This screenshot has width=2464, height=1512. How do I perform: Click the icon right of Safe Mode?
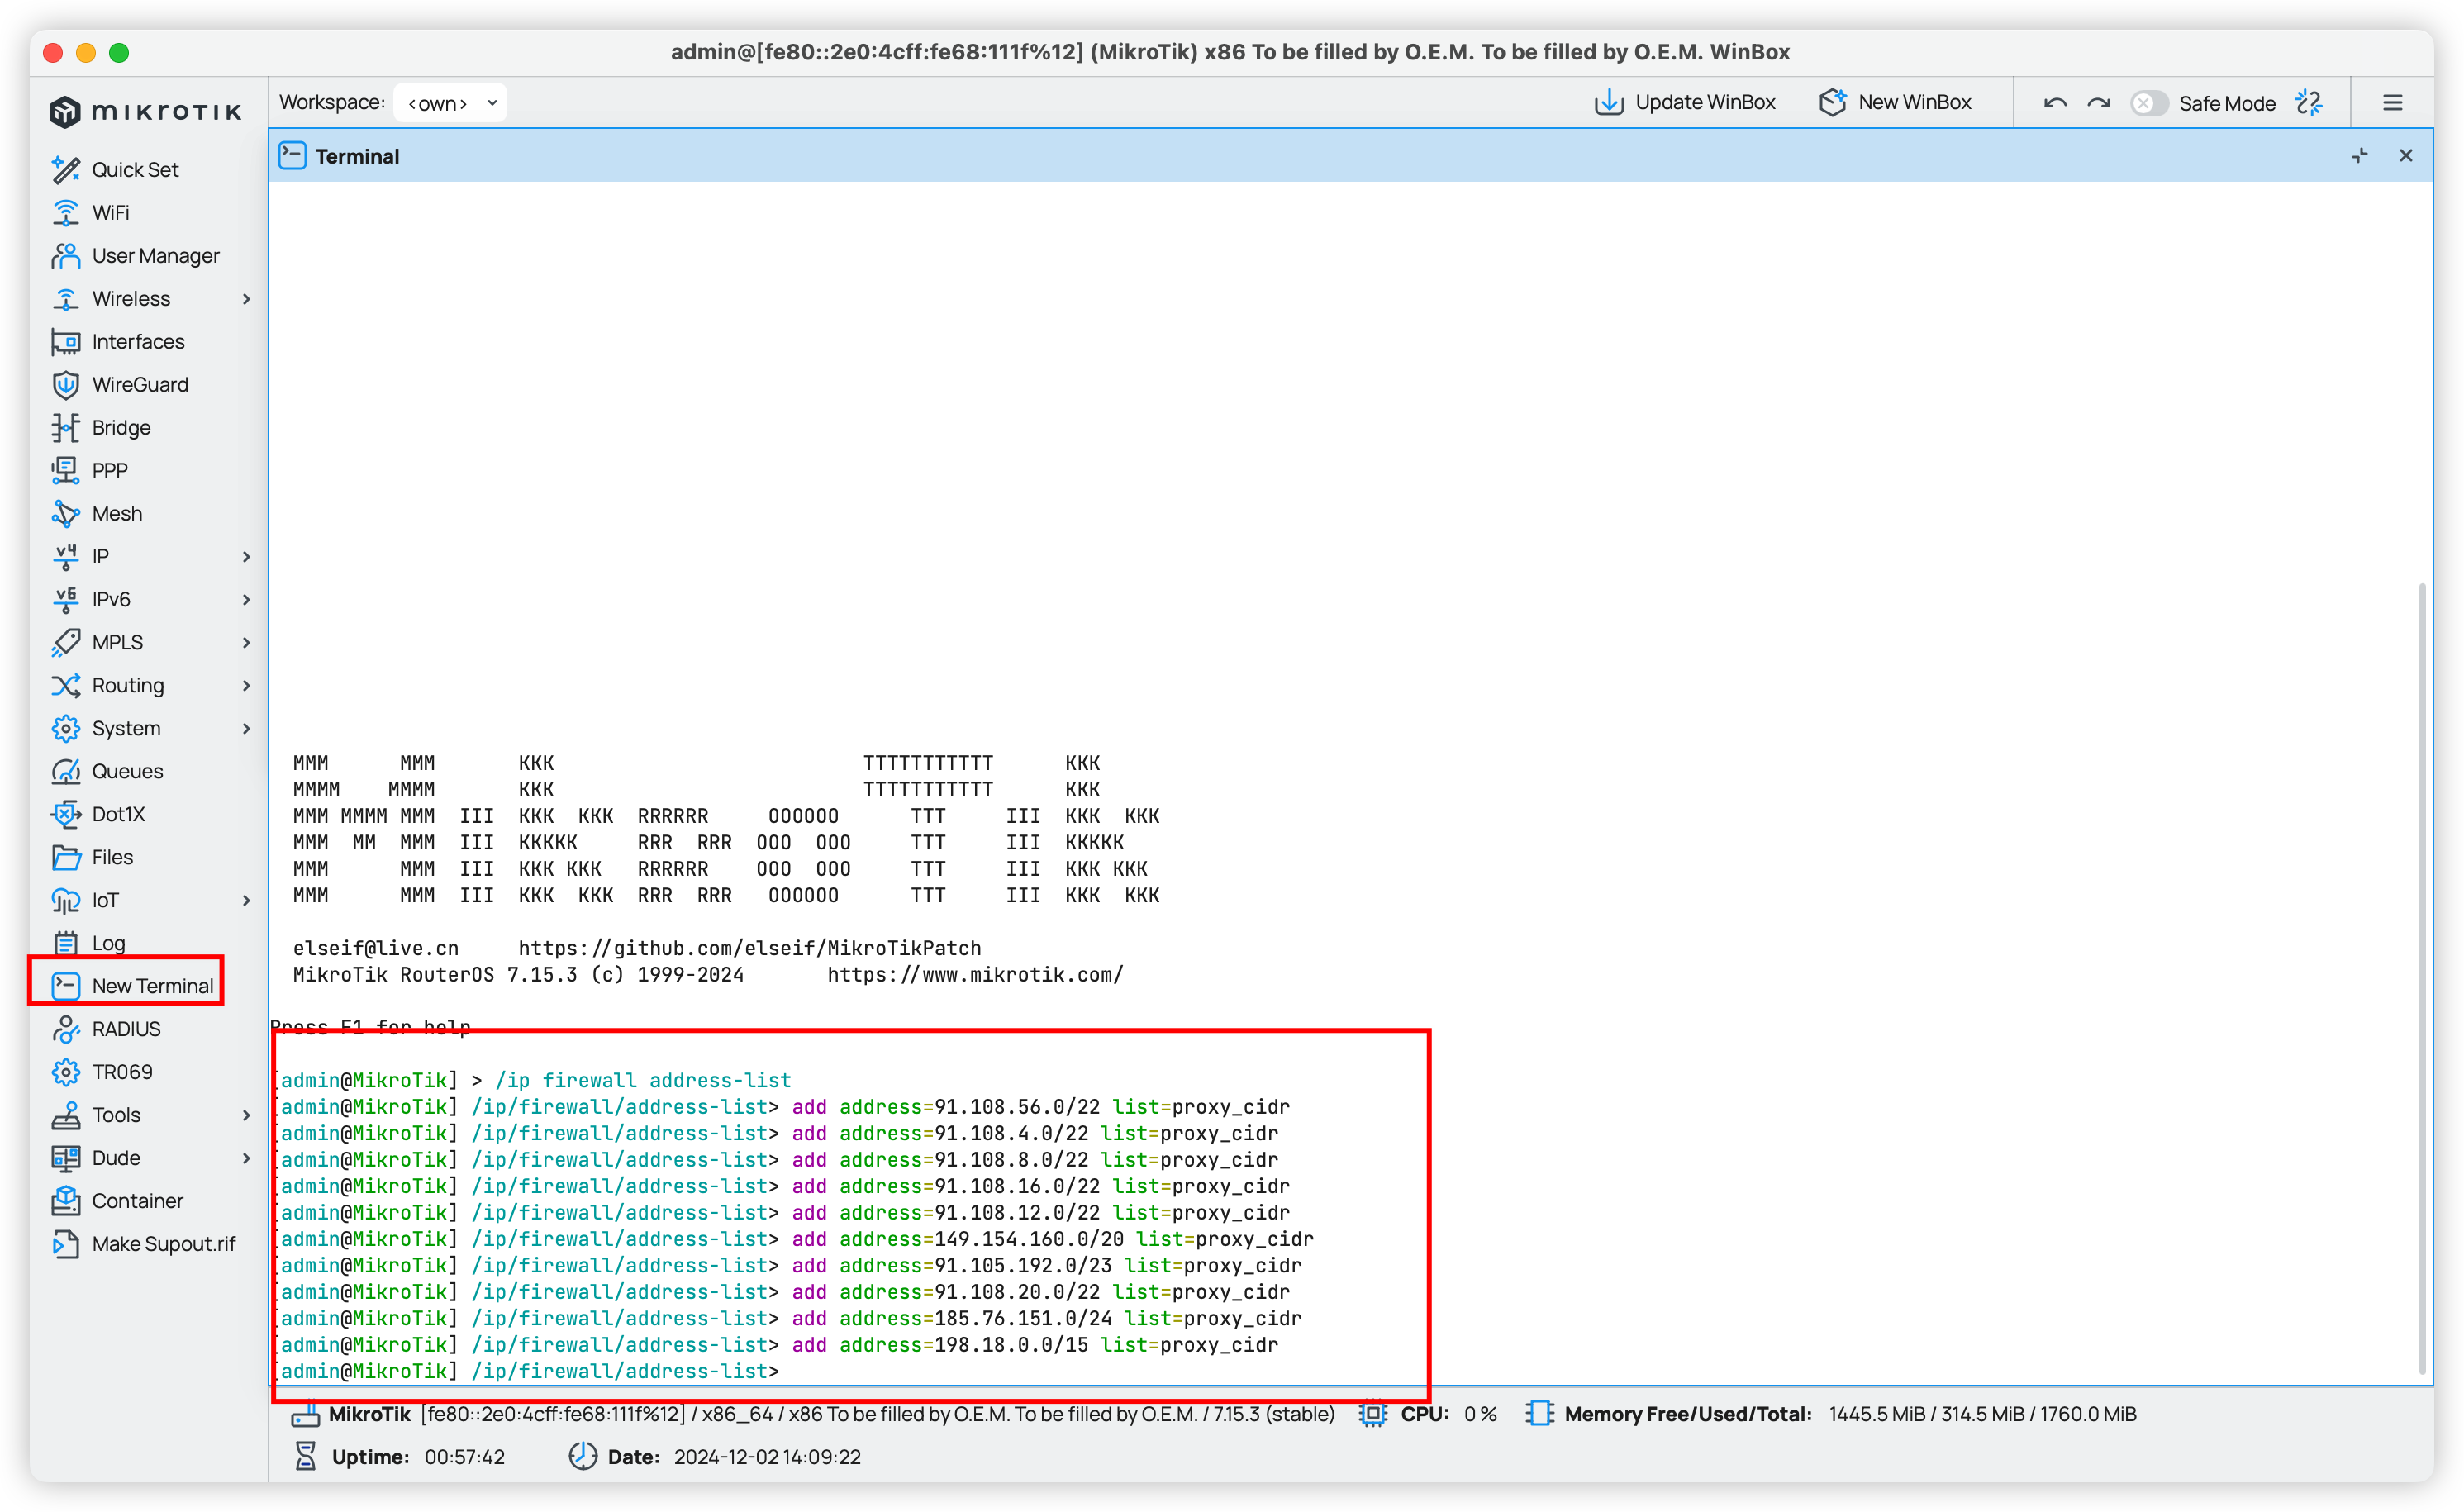[x=2309, y=103]
